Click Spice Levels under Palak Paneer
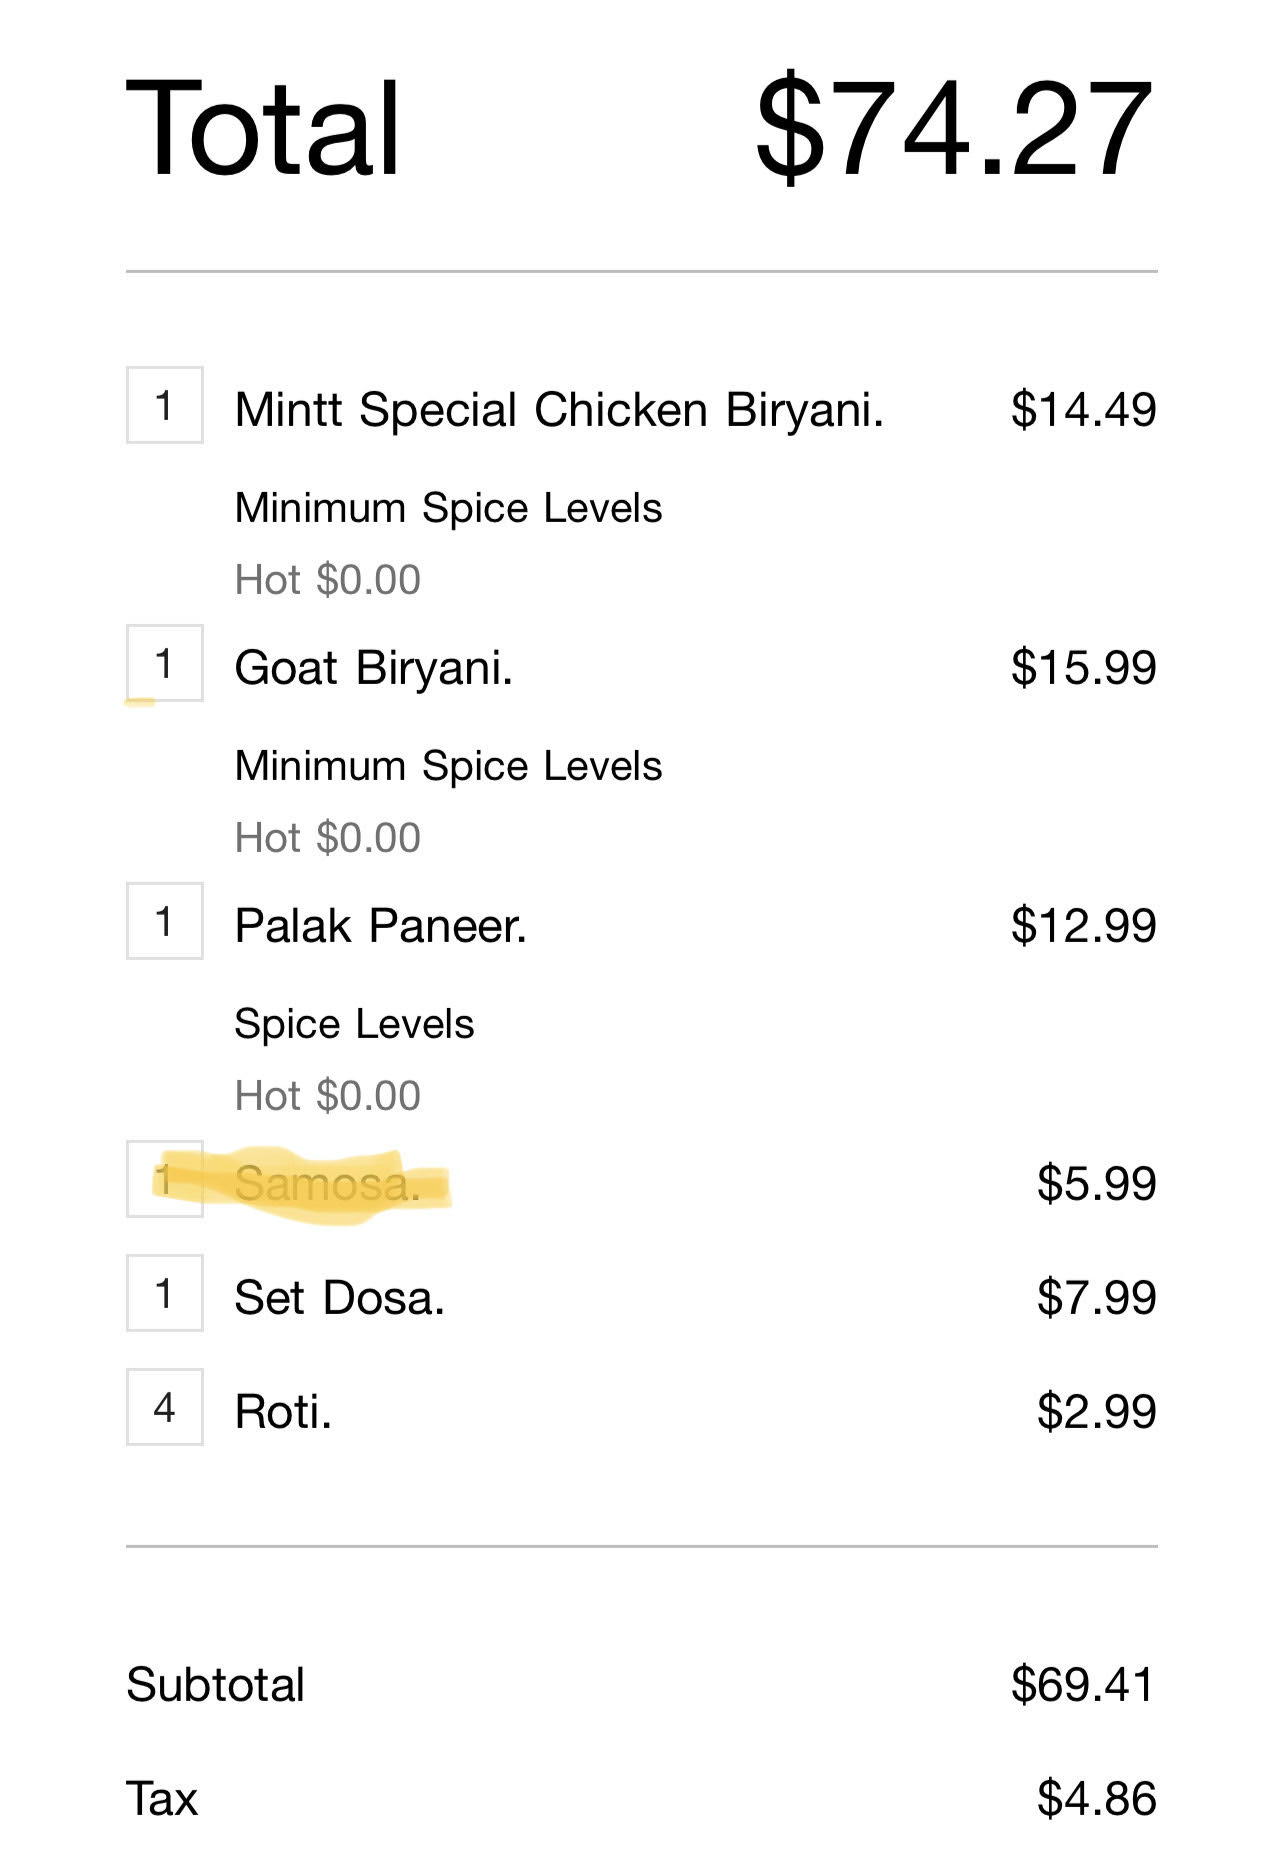Screen dimensions: 1284x1868 (x=354, y=1024)
